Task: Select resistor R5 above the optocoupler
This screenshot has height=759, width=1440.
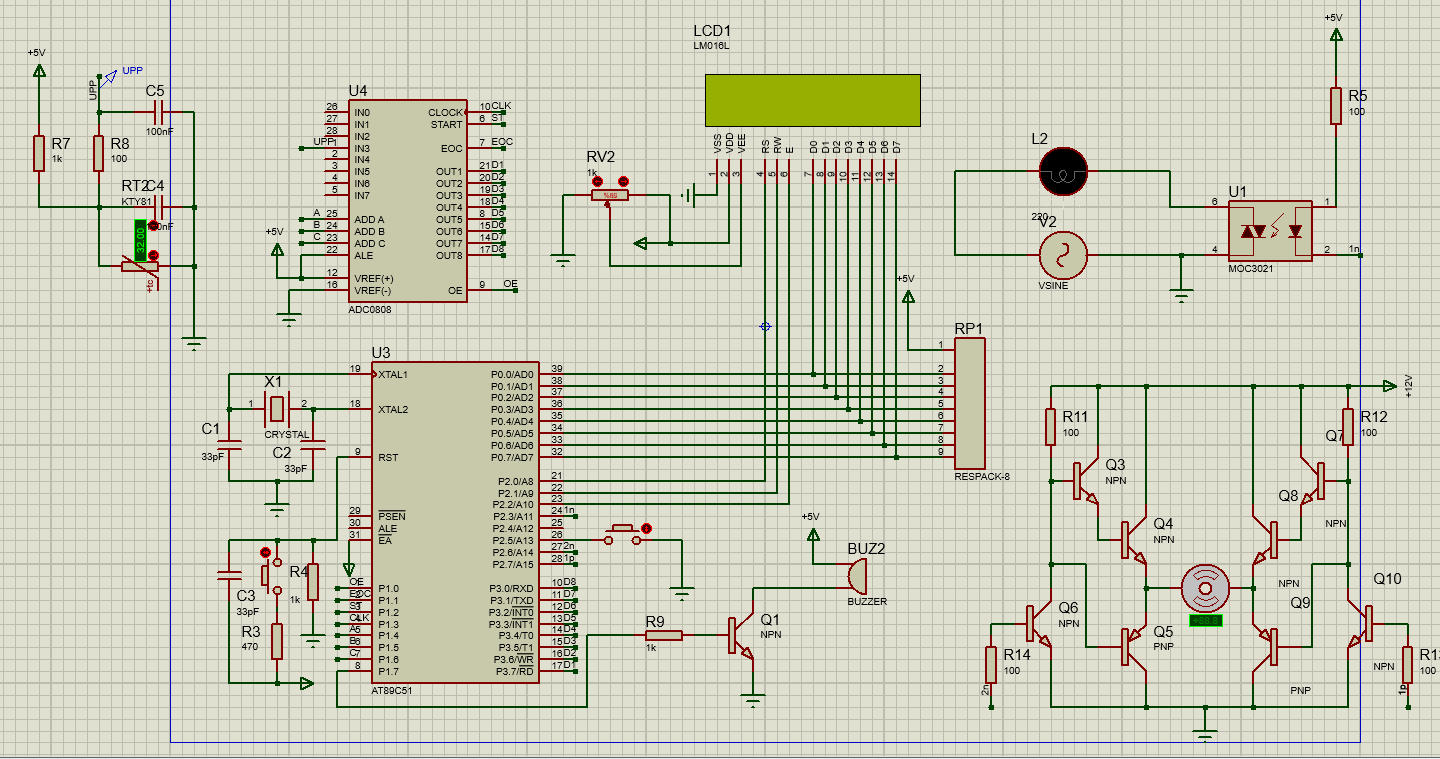Action: coord(1335,105)
